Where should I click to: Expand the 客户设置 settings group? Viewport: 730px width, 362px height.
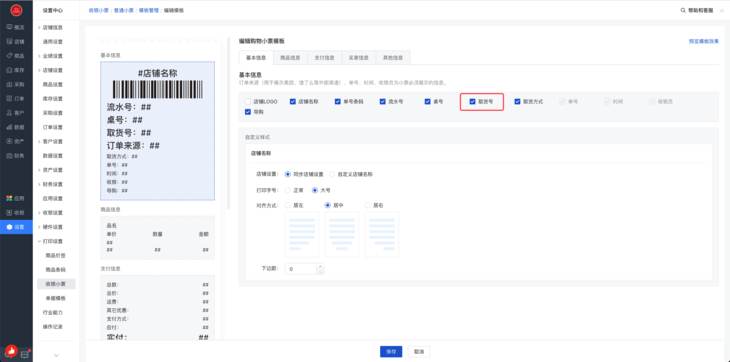[x=51, y=141]
